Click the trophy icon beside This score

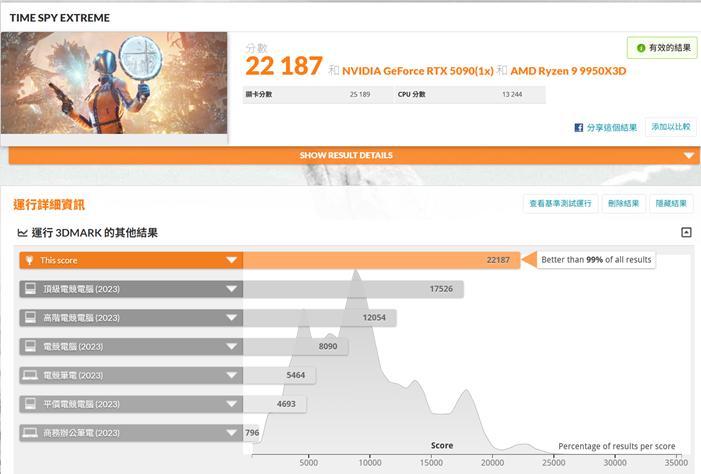point(29,260)
